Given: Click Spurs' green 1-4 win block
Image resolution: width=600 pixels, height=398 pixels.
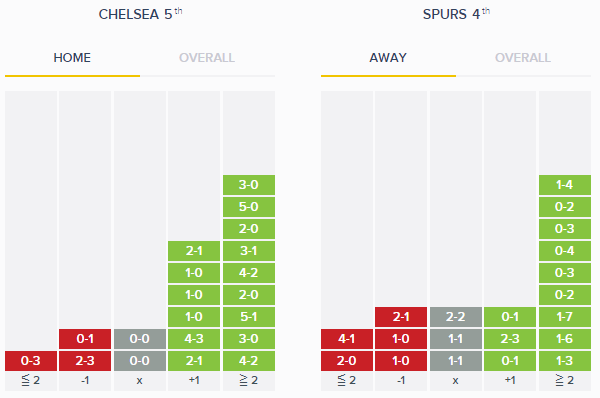Looking at the screenshot, I should click(565, 185).
